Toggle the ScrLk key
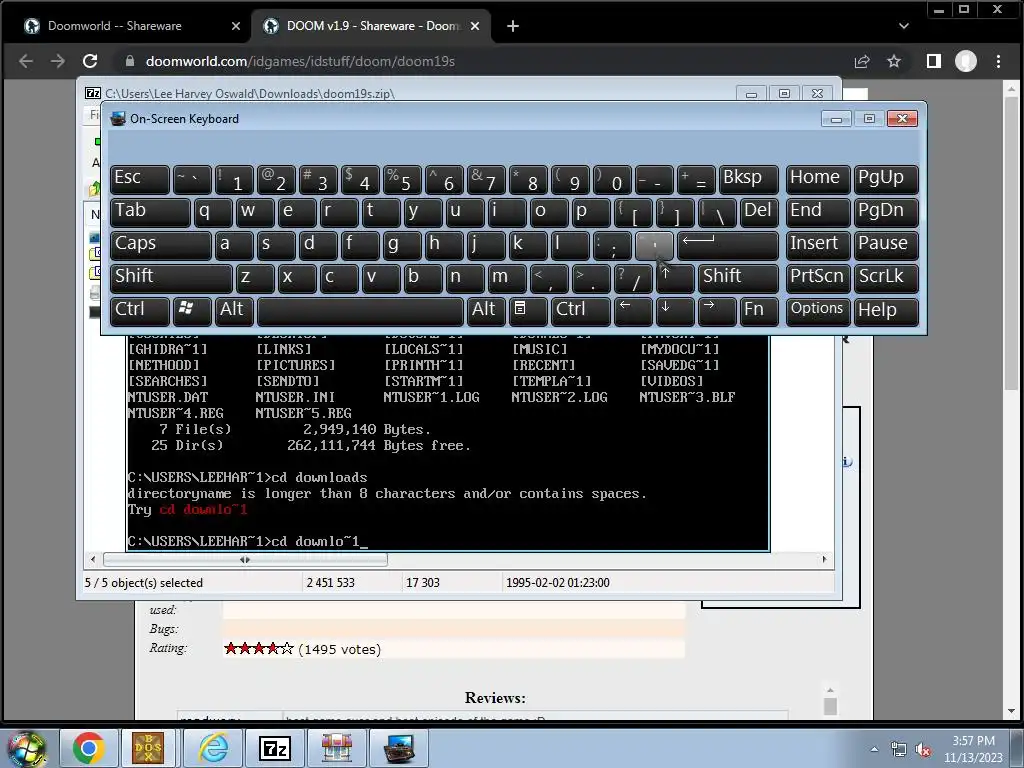The image size is (1024, 768). (886, 278)
